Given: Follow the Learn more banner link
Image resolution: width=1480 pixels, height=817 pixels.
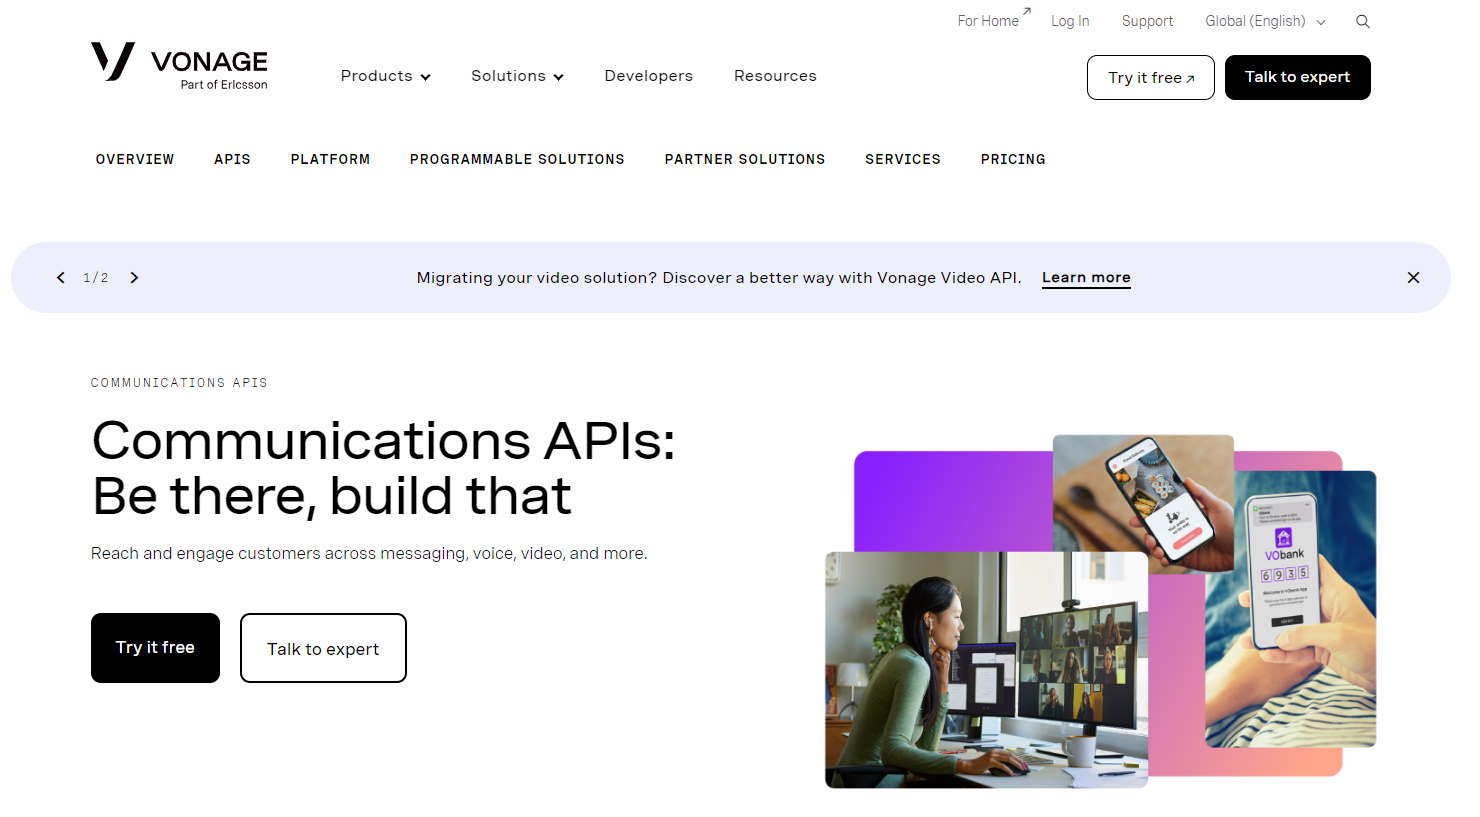Looking at the screenshot, I should 1086,278.
